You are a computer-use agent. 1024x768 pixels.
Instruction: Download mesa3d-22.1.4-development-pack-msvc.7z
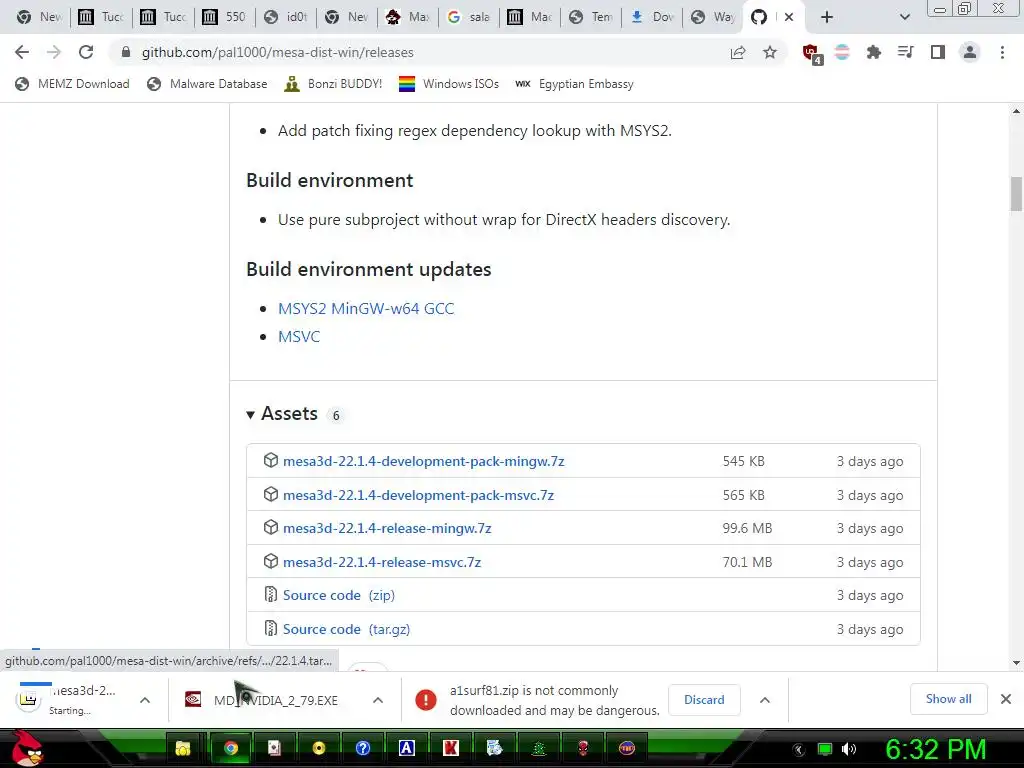pyautogui.click(x=418, y=495)
